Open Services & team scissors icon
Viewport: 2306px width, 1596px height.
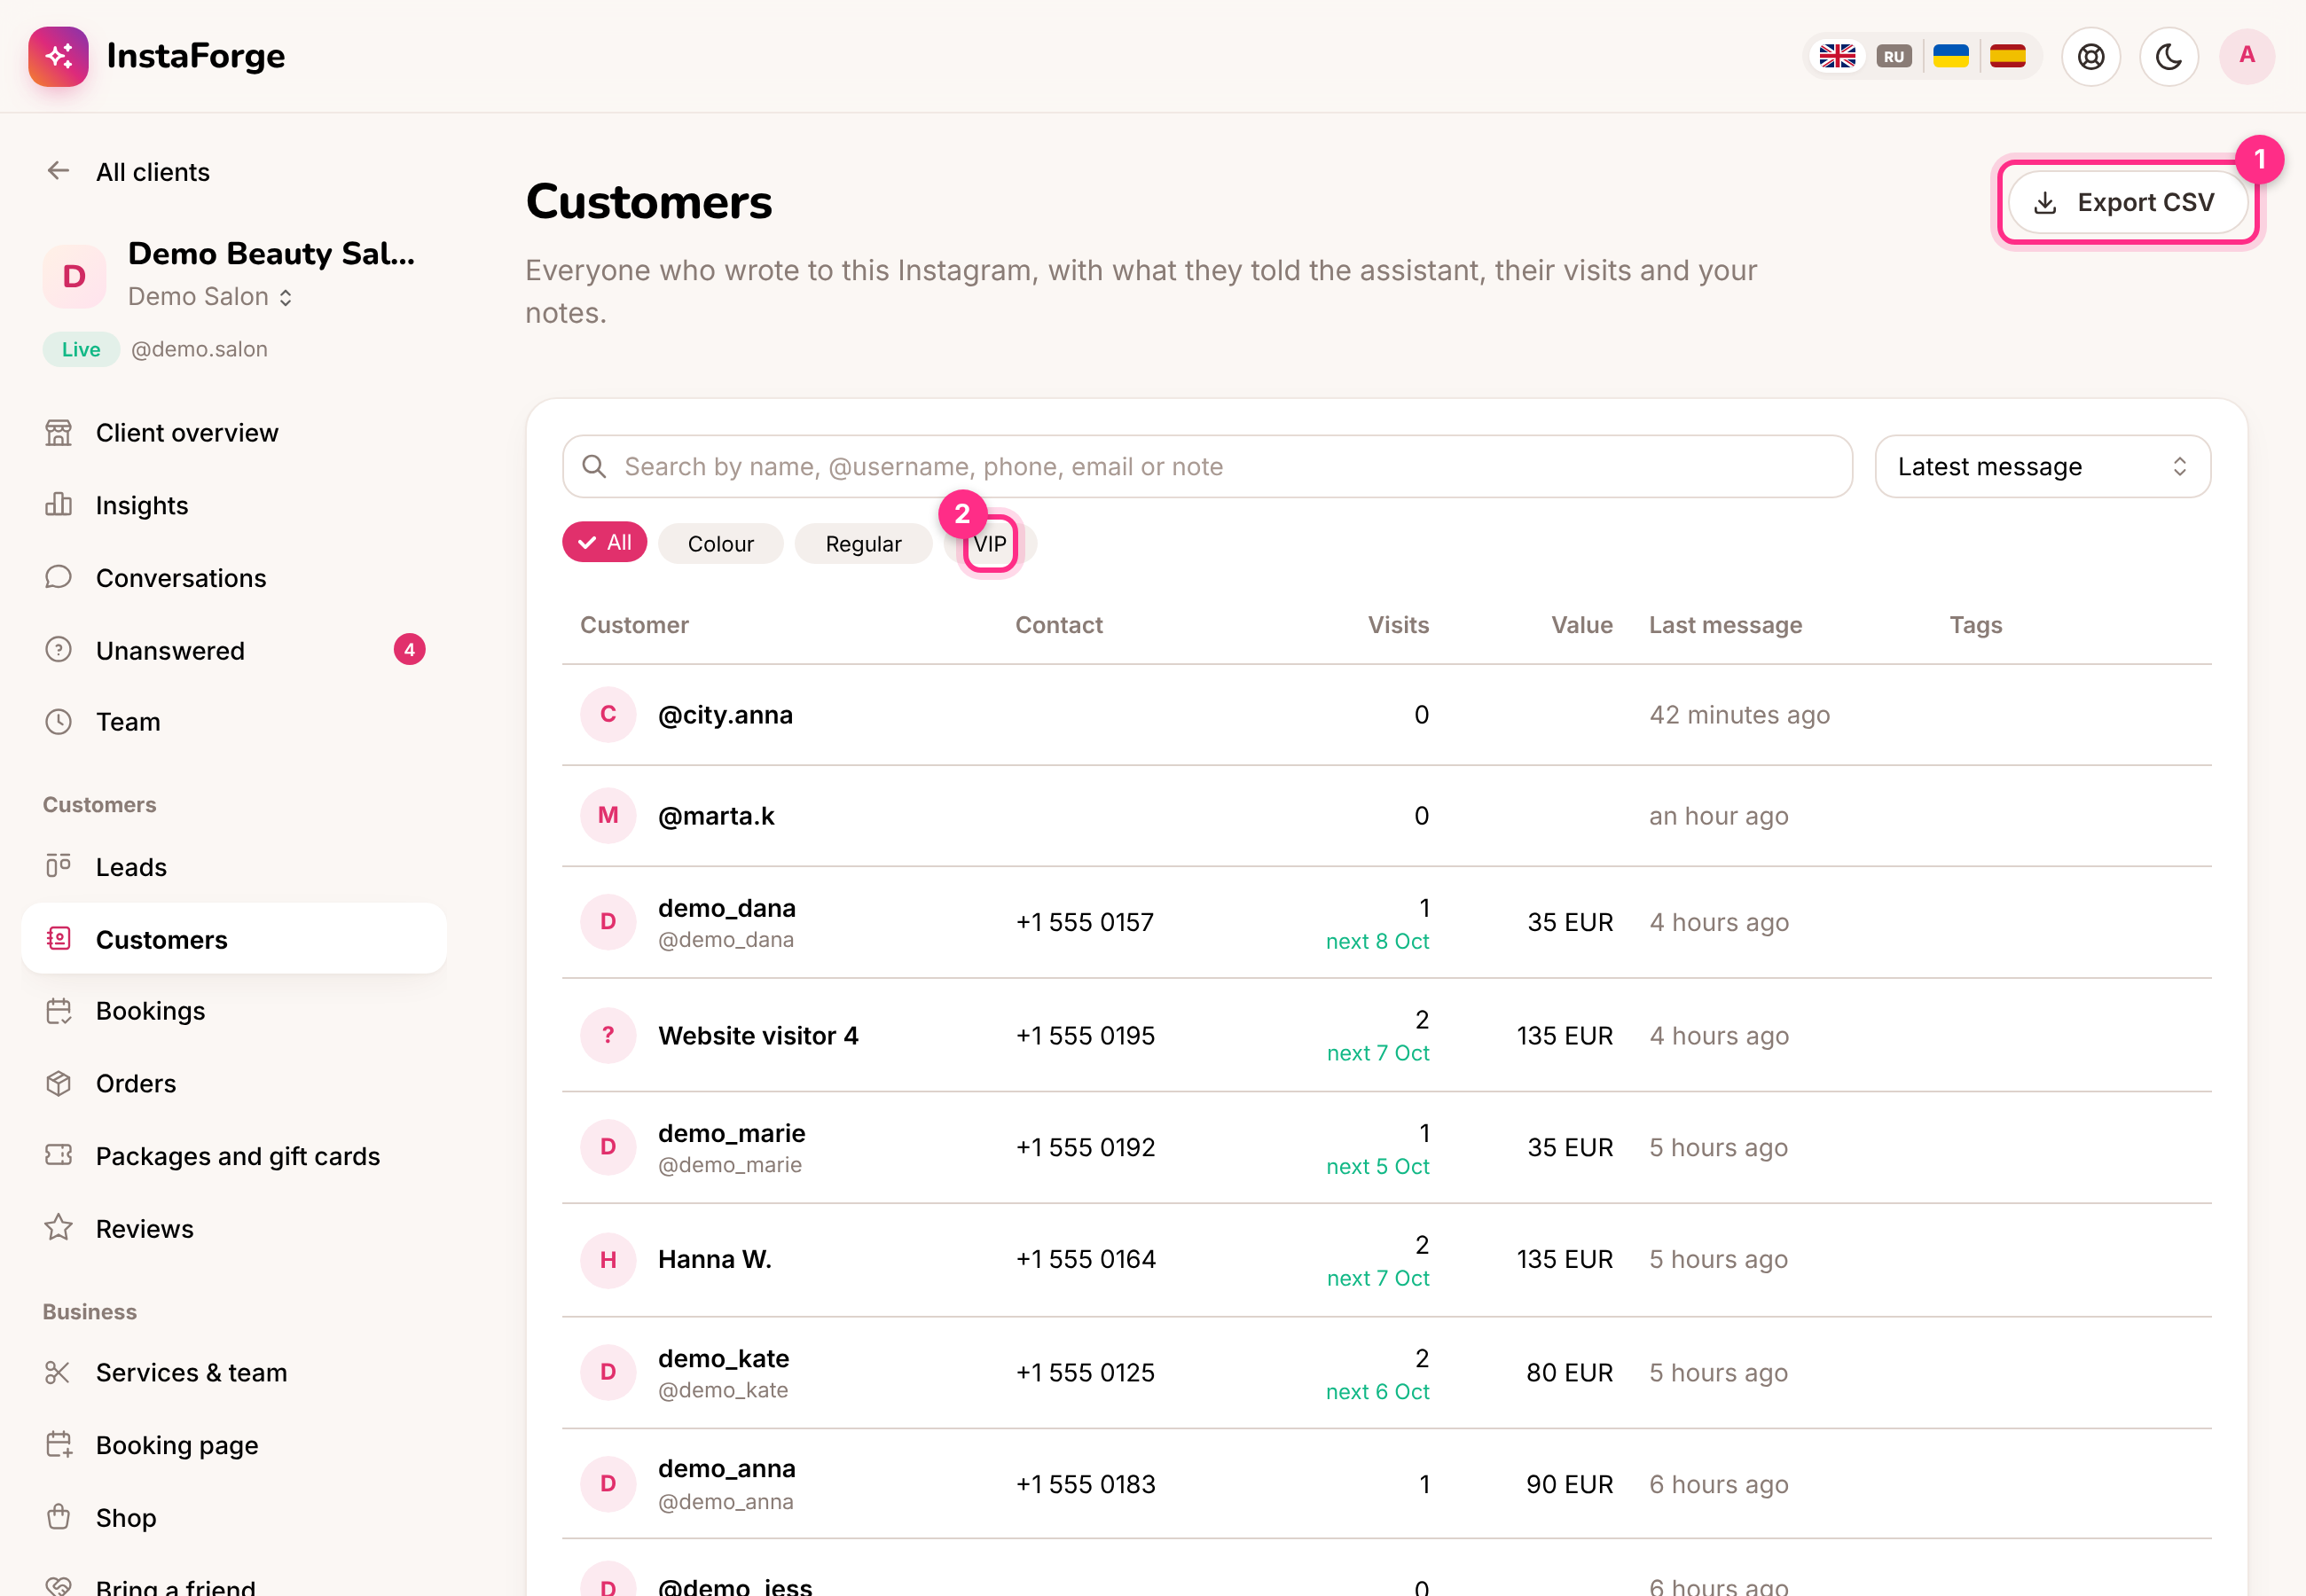(x=59, y=1372)
